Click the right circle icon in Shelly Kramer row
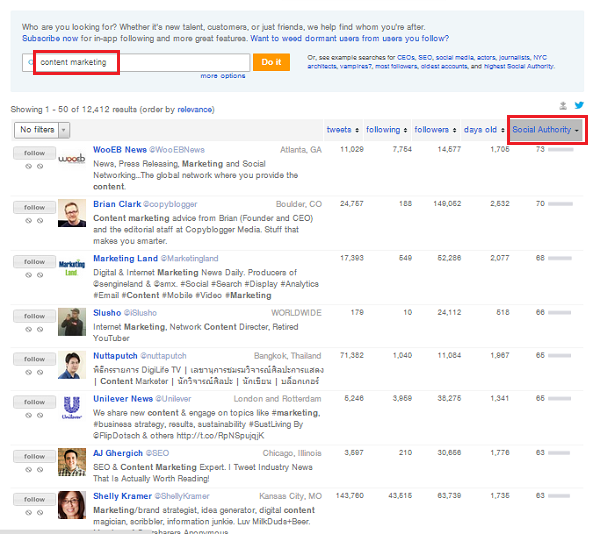 40,513
